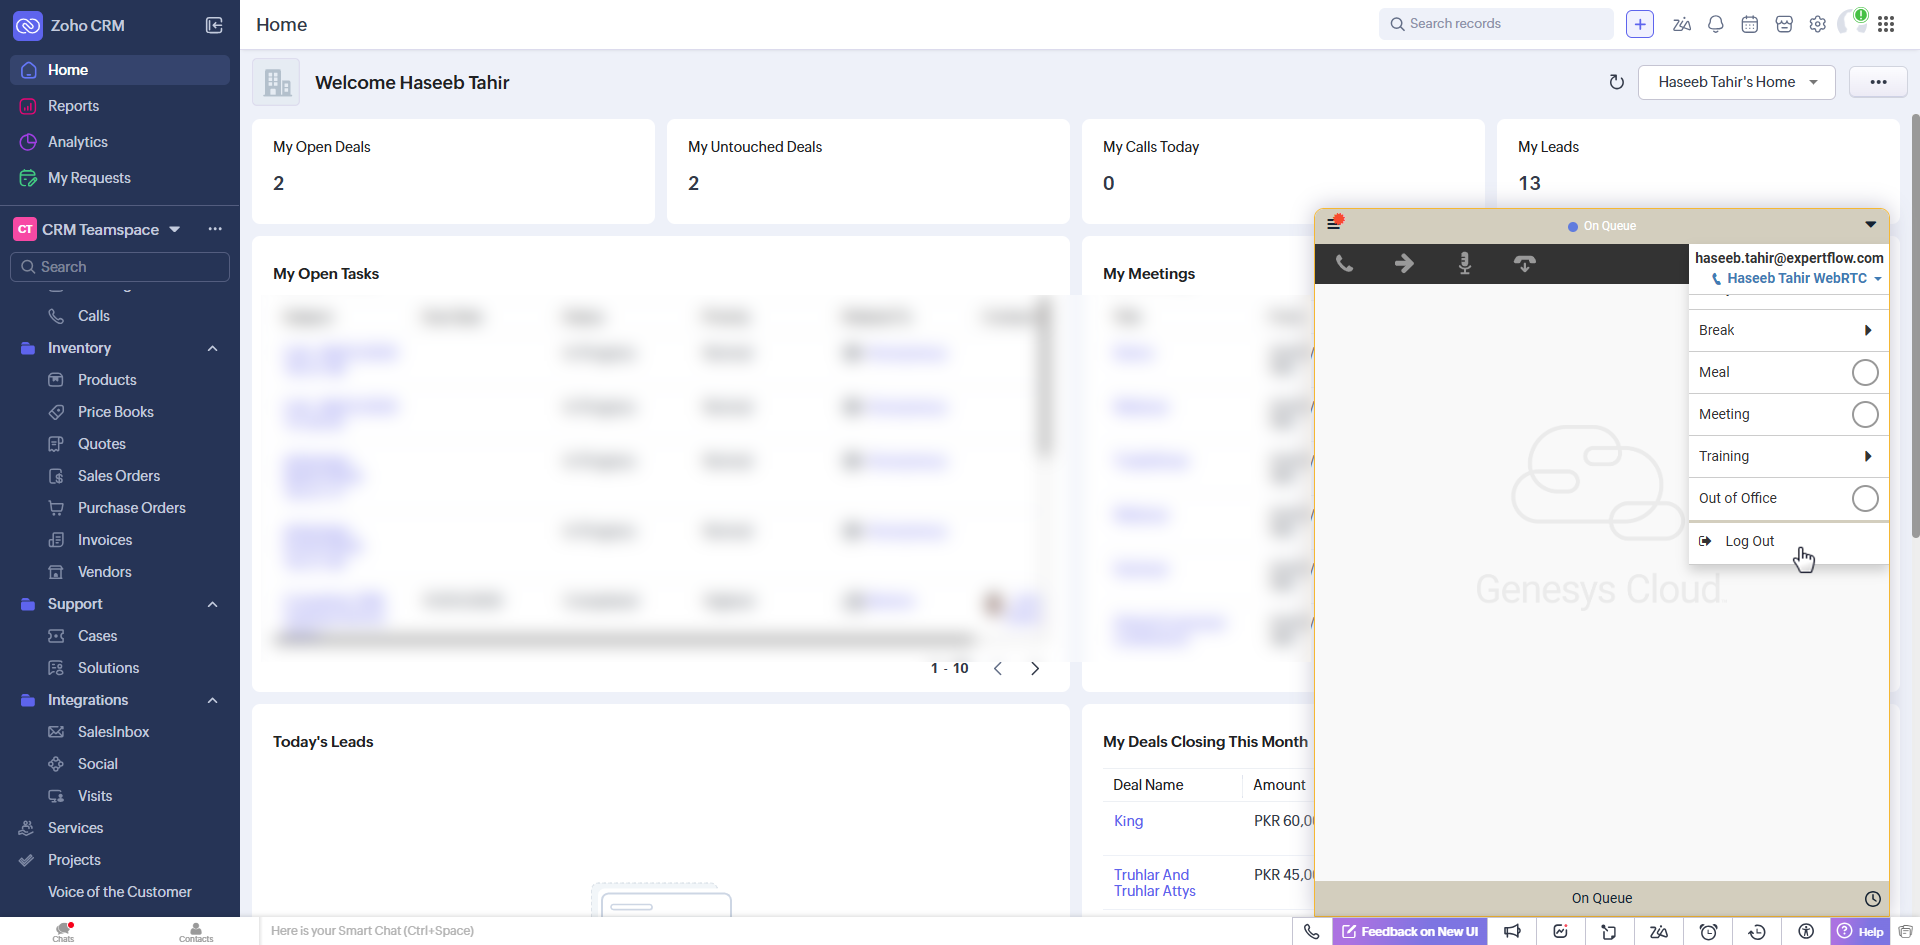
Task: Open Reports from the left sidebar
Action: 73,106
